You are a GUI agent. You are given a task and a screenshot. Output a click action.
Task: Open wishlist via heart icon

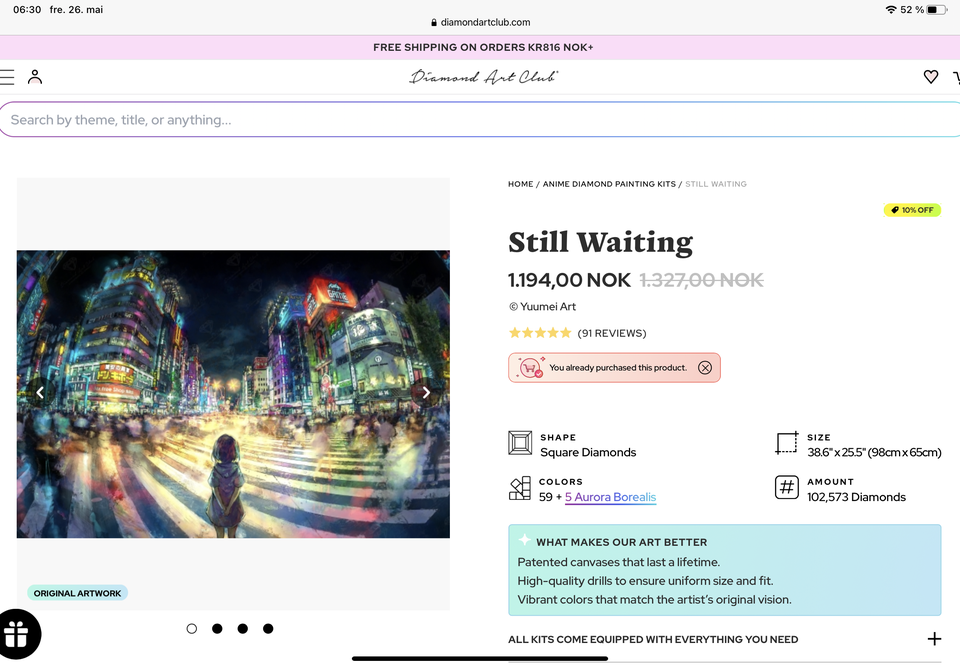pyautogui.click(x=931, y=77)
